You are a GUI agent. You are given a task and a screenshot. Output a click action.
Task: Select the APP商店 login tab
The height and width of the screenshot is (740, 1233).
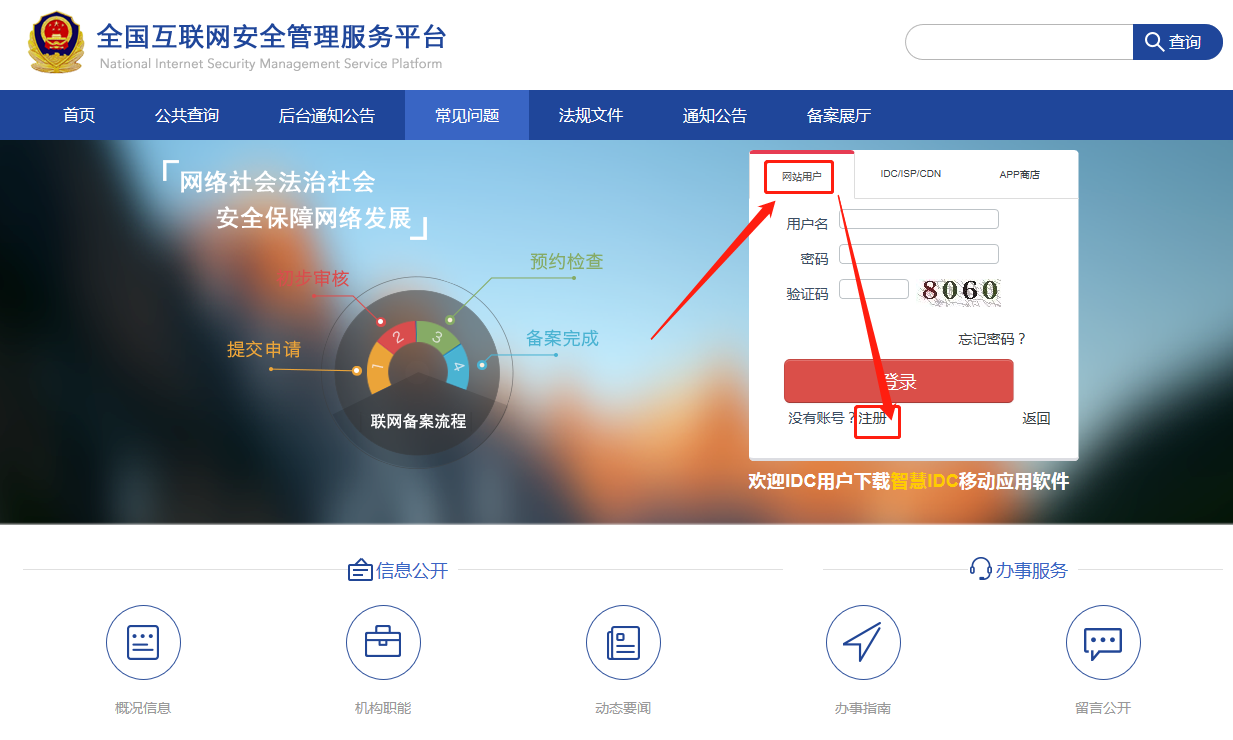tap(1019, 175)
